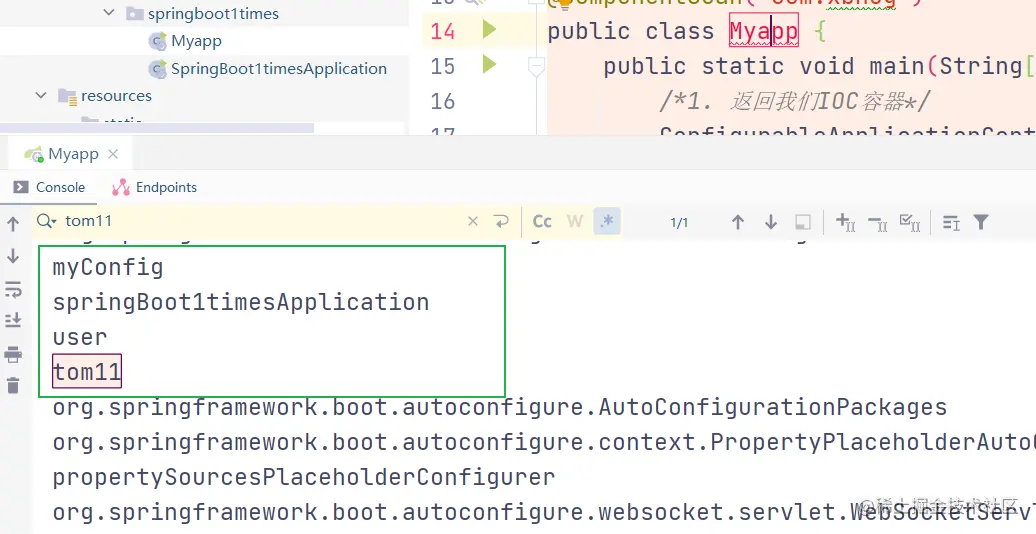Enable scroll to end in console

(x=13, y=321)
